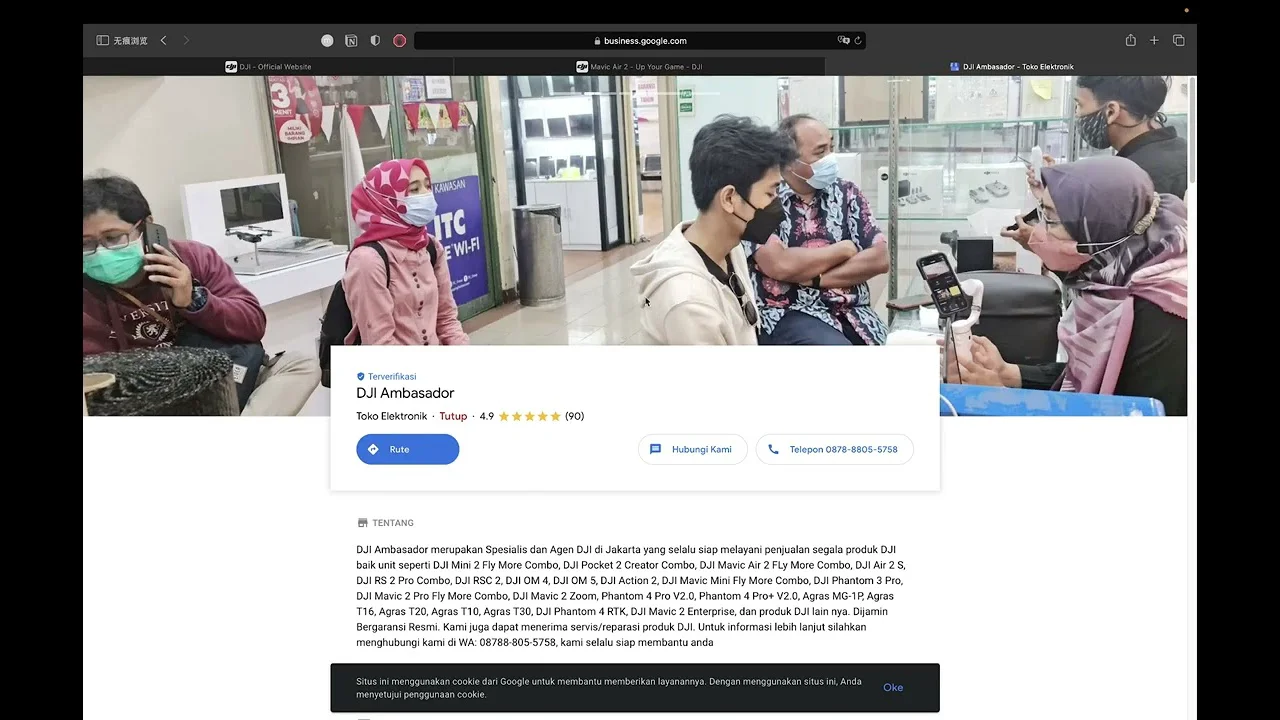Click the page's vertical scrollbar
Screen dimensions: 1280x720
coord(1191,130)
